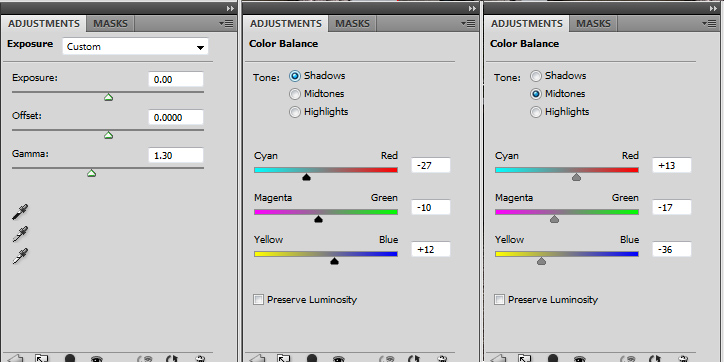The image size is (724, 362).
Task: Open the ADJUSTMENTS tab in the middle Color Balance panel
Action: point(286,24)
